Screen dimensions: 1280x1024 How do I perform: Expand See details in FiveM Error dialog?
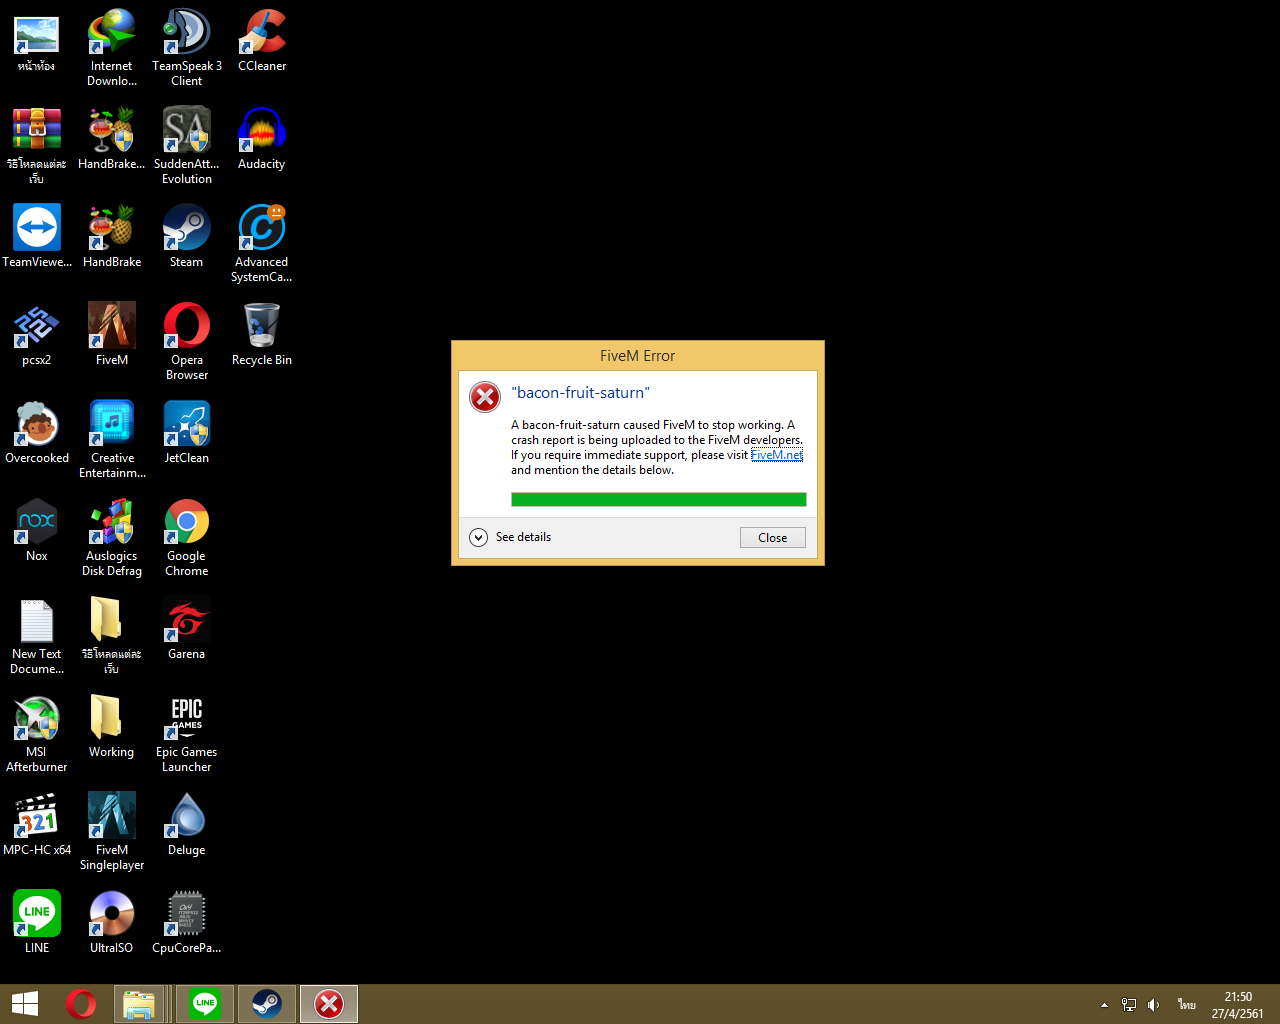tap(511, 537)
